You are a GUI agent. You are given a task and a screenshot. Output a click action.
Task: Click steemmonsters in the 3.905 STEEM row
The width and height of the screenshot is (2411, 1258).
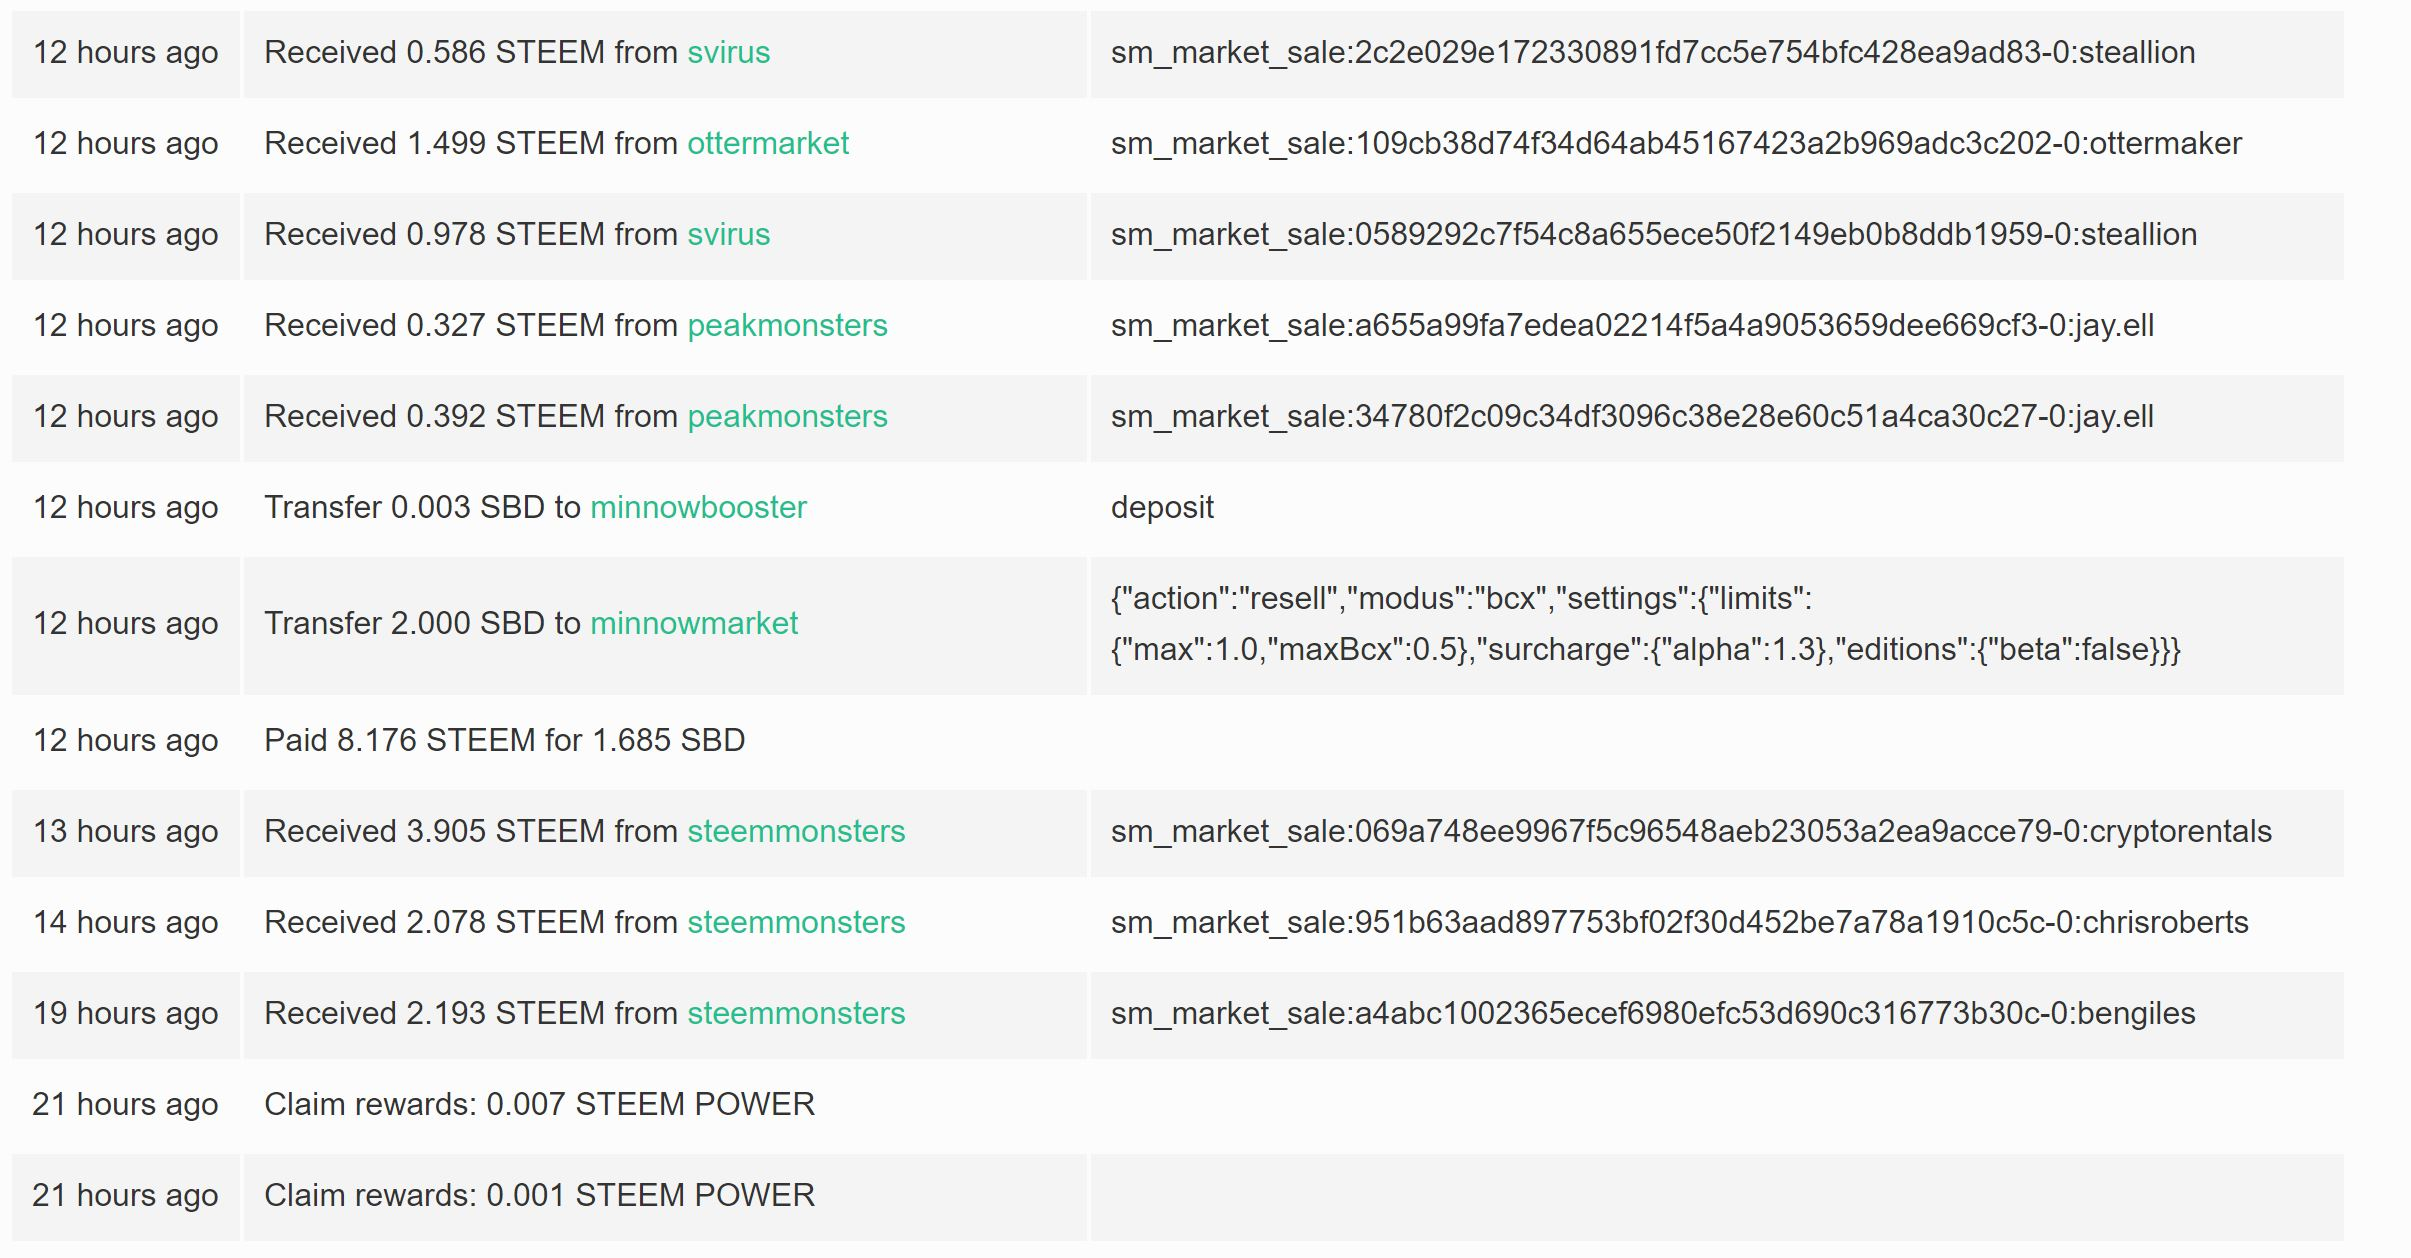point(796,831)
